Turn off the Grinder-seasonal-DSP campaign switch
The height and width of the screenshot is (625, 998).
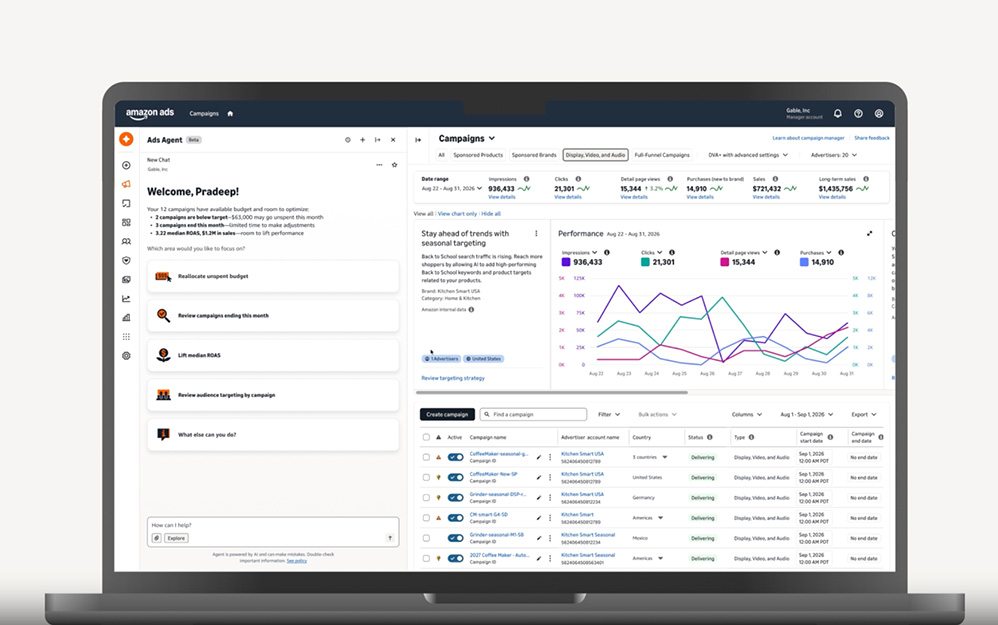click(x=456, y=498)
